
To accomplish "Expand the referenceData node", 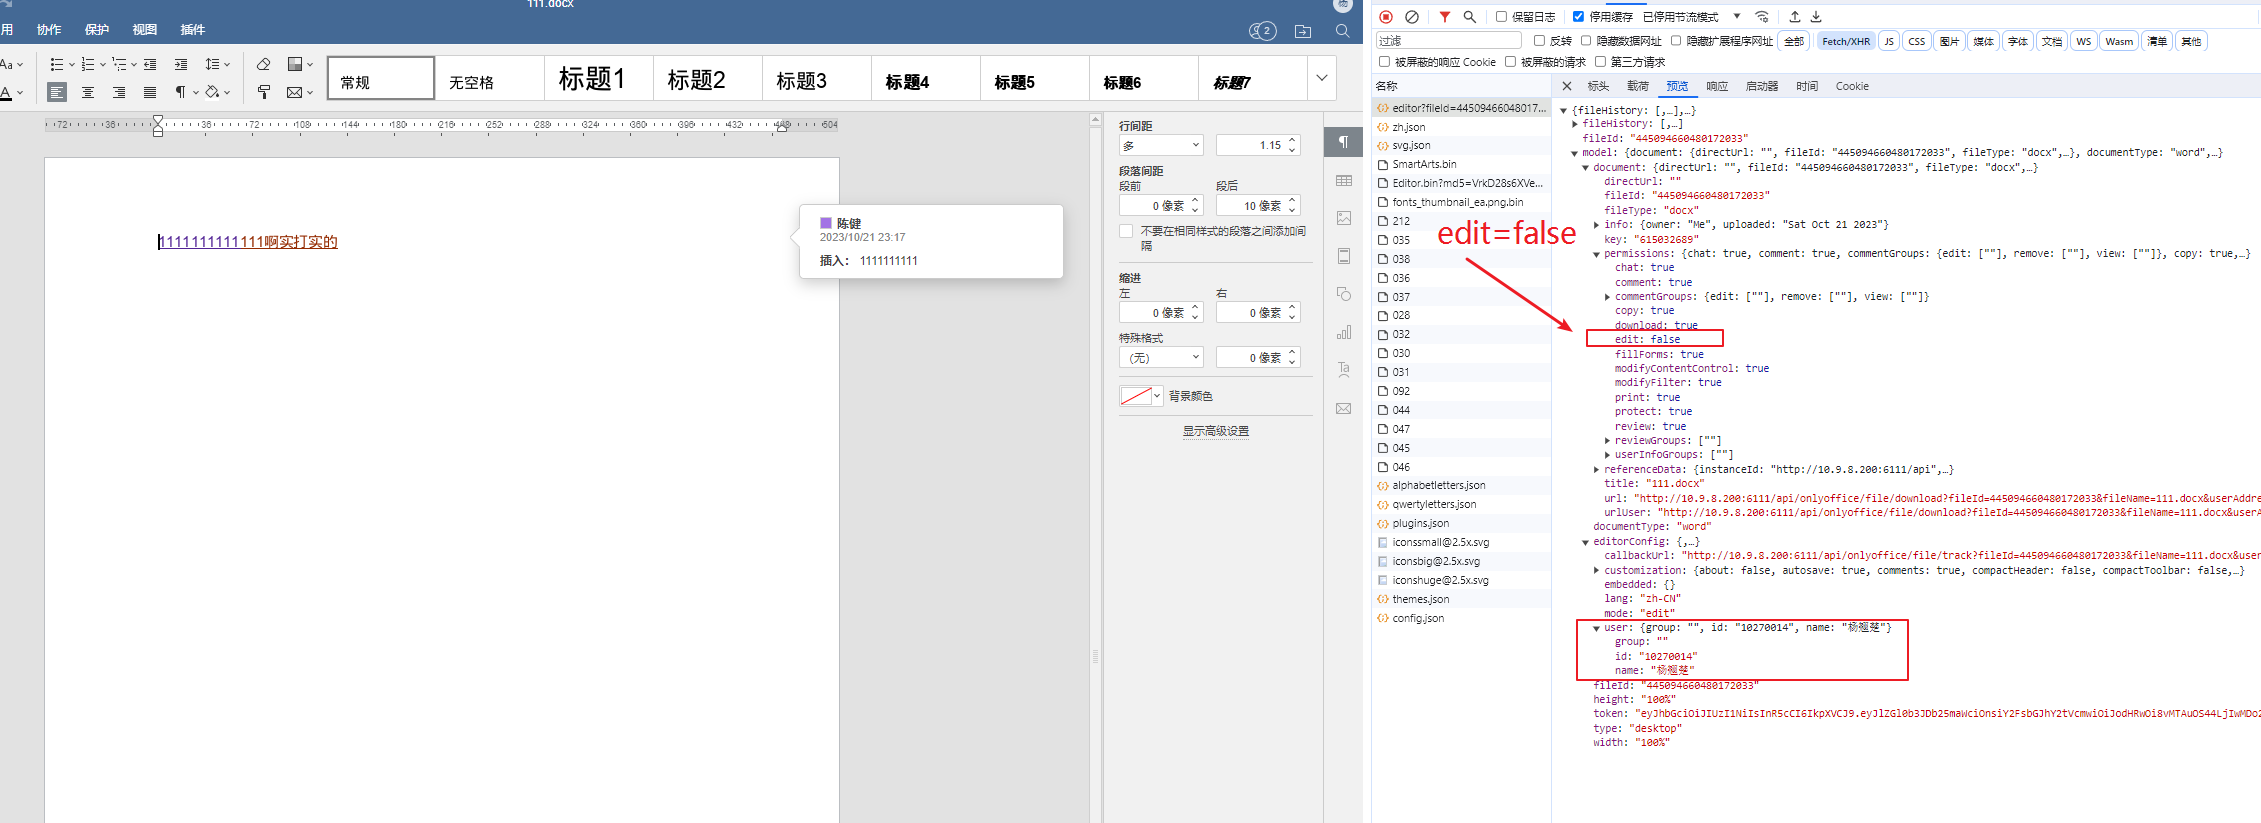I will [1596, 469].
